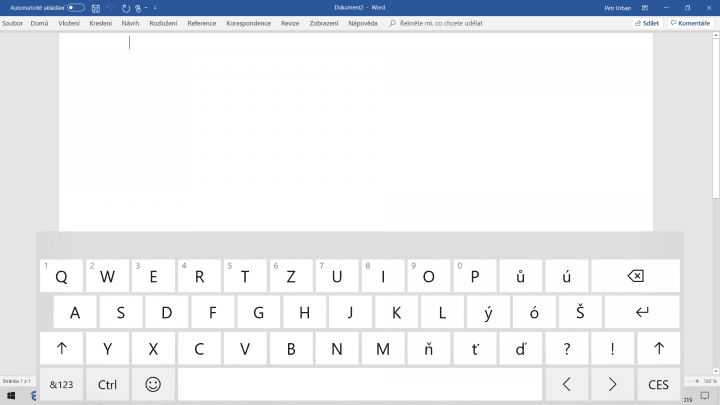
Task: Tap the CES language switch key
Action: point(658,384)
